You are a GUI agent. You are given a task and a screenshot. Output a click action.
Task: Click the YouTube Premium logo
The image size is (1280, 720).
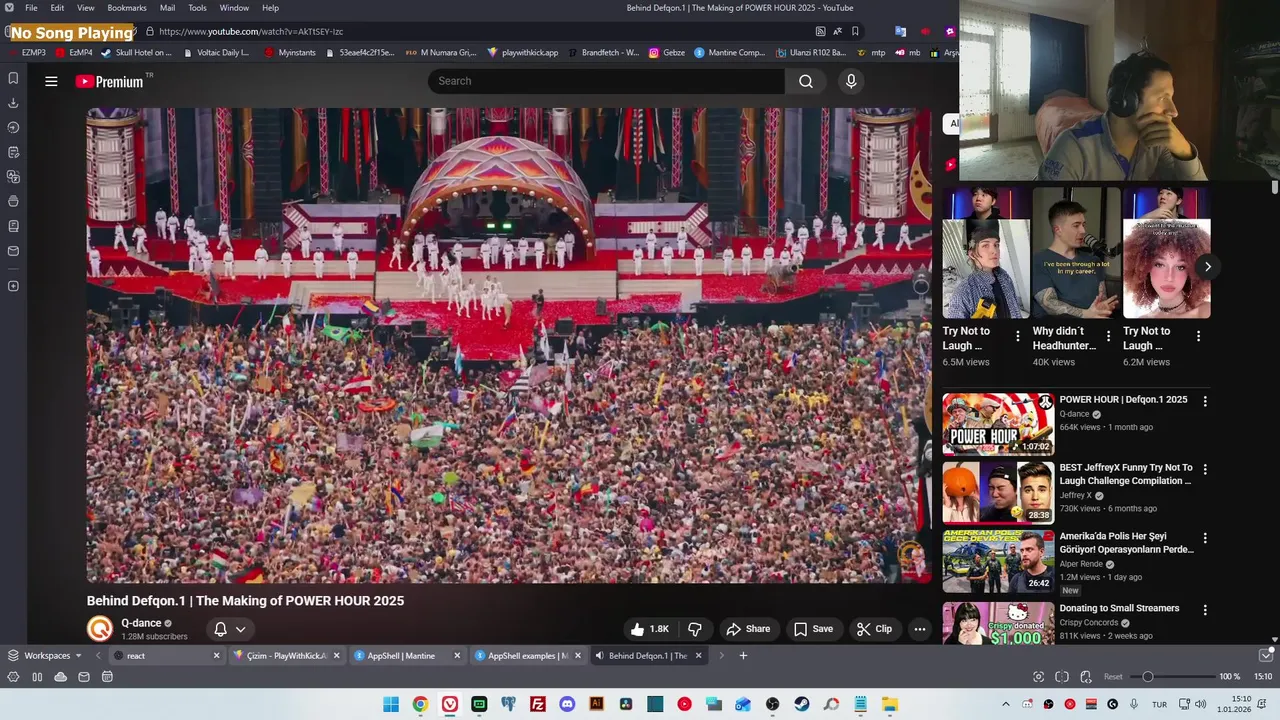(110, 81)
